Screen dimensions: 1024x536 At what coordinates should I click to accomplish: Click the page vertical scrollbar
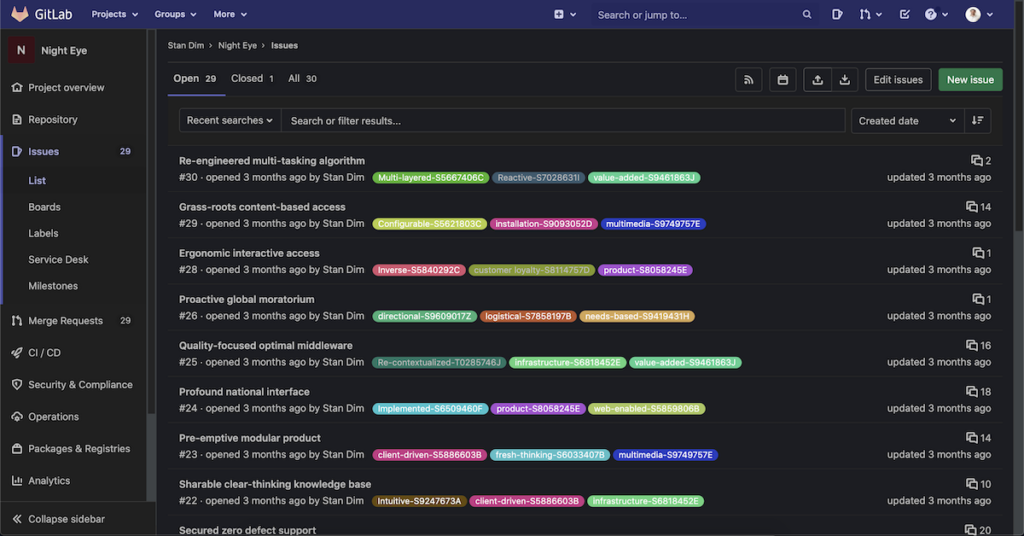click(x=1019, y=131)
